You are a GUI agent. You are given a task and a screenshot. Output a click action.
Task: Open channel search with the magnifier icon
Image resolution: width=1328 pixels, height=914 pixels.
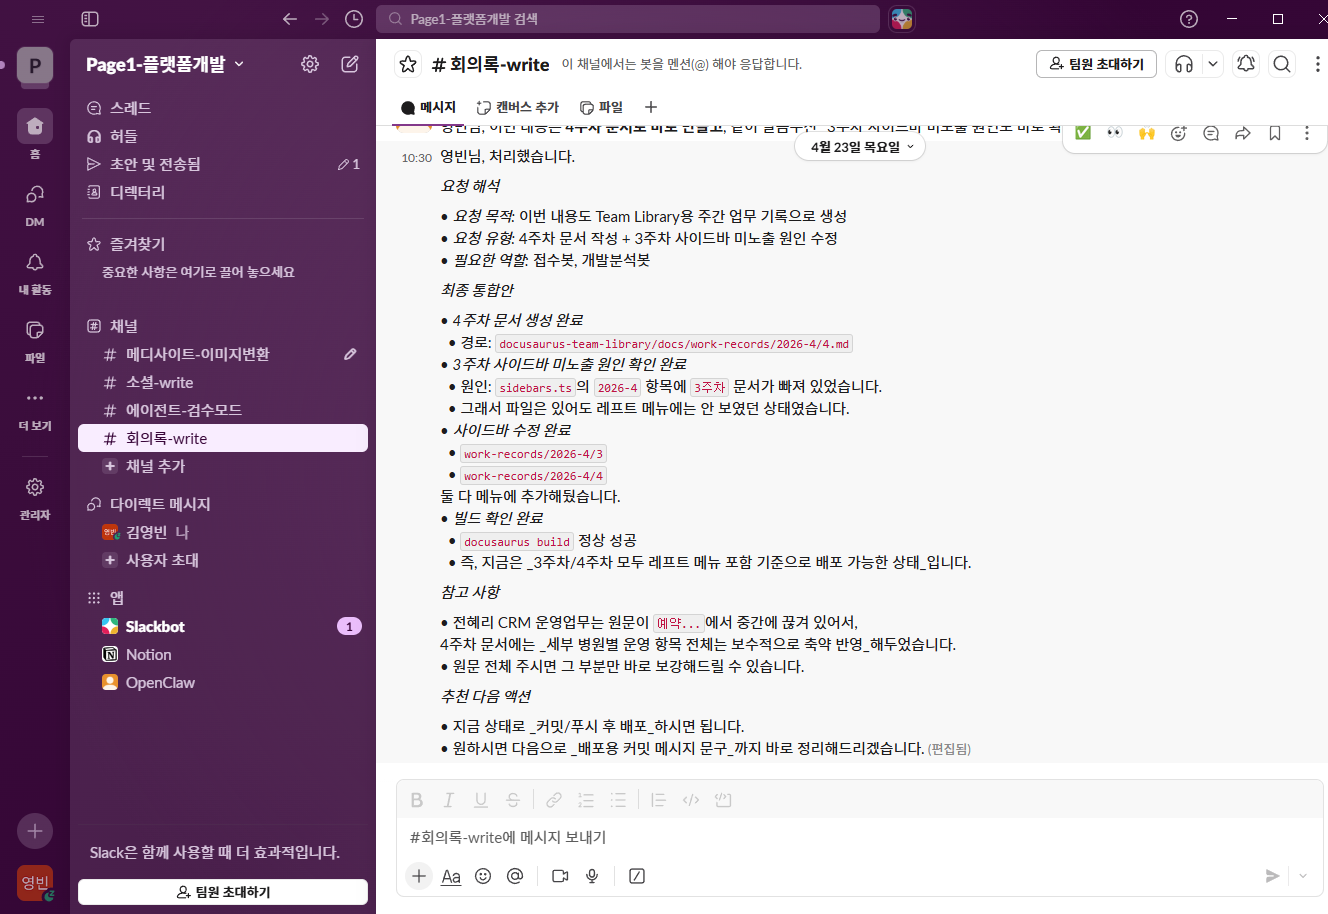point(1281,63)
